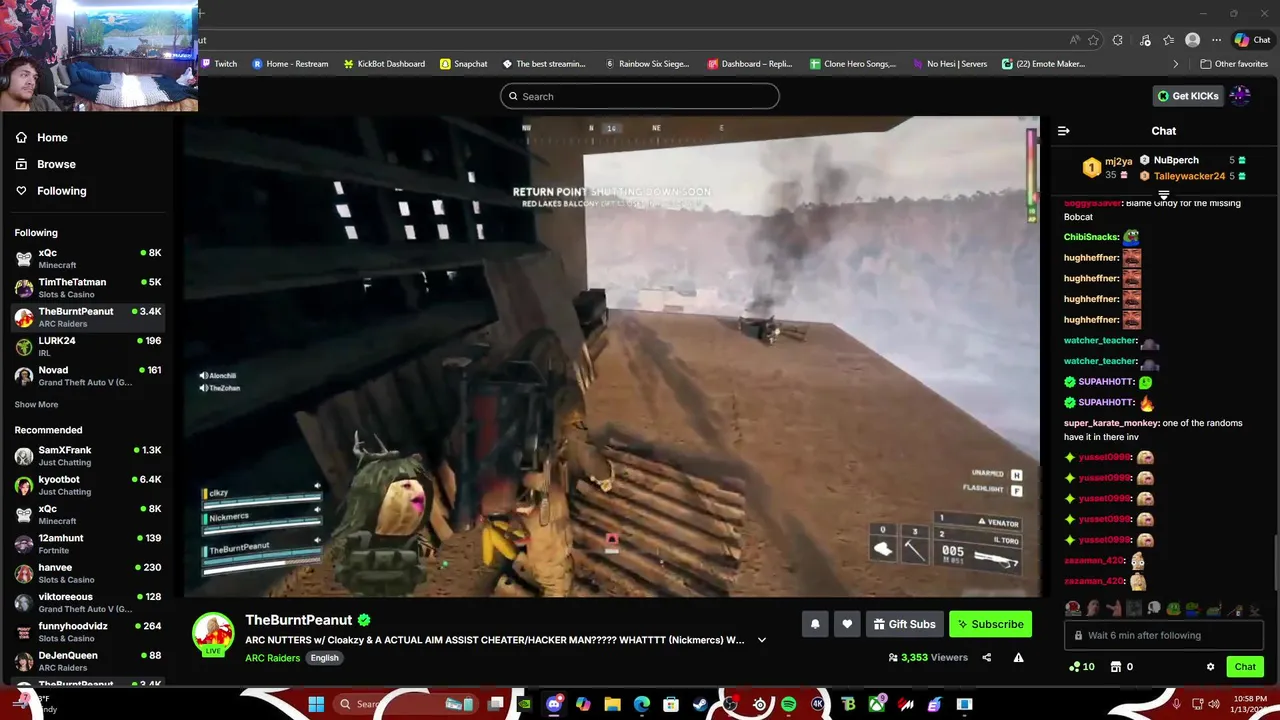Viewport: 1280px width, 720px height.
Task: Collapse the chat panel with arrow icon
Action: pos(1064,131)
